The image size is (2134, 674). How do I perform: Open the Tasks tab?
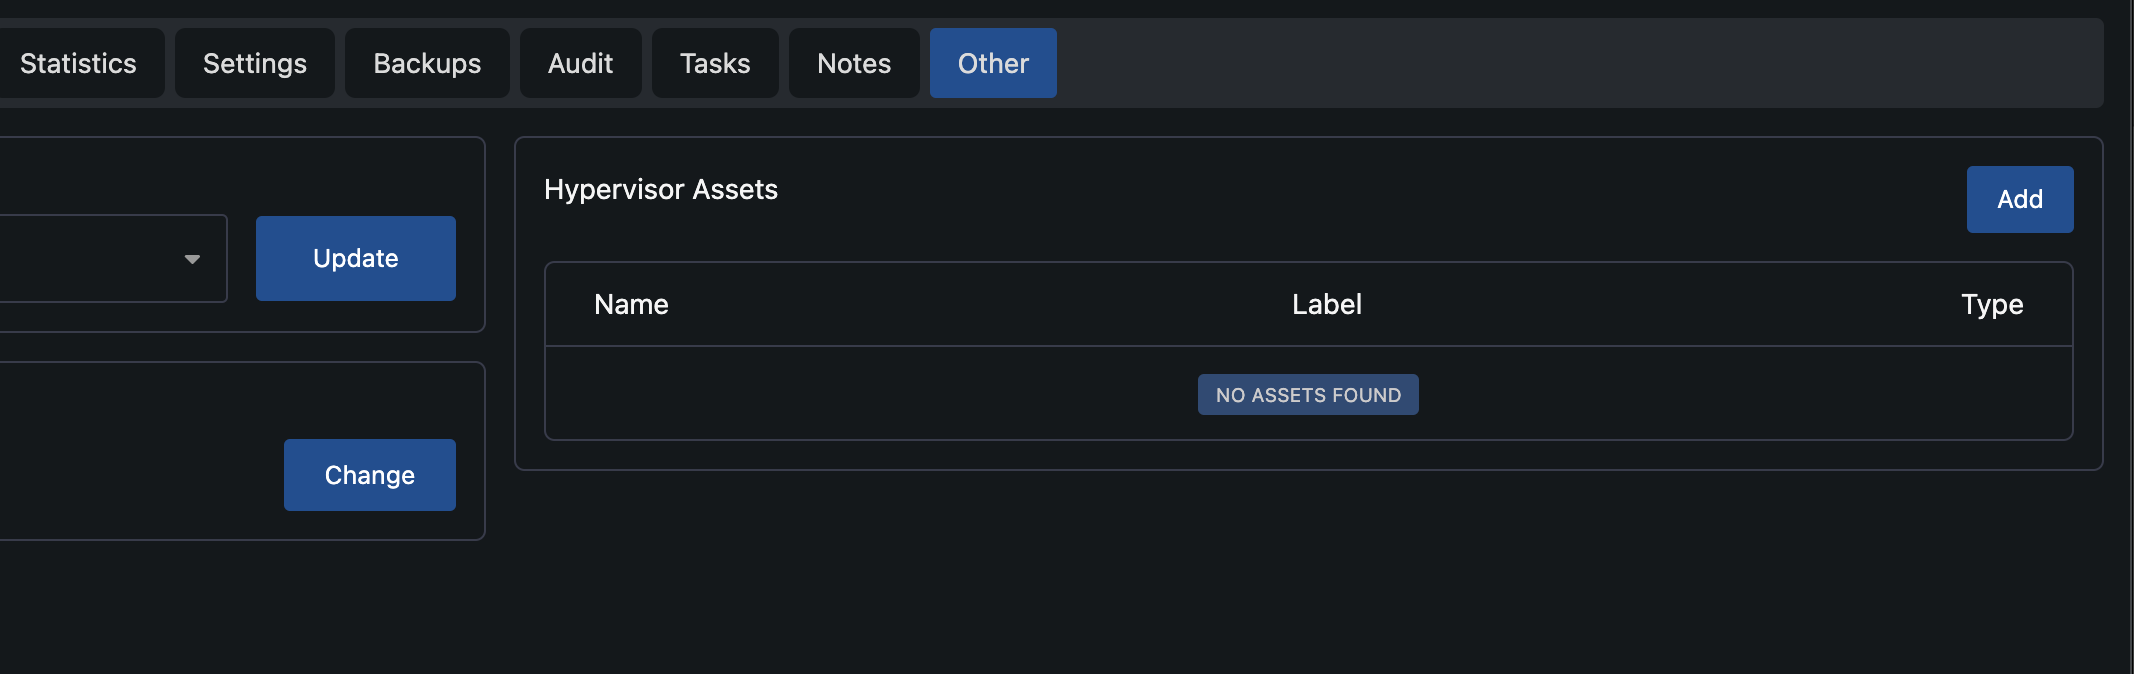[x=715, y=63]
